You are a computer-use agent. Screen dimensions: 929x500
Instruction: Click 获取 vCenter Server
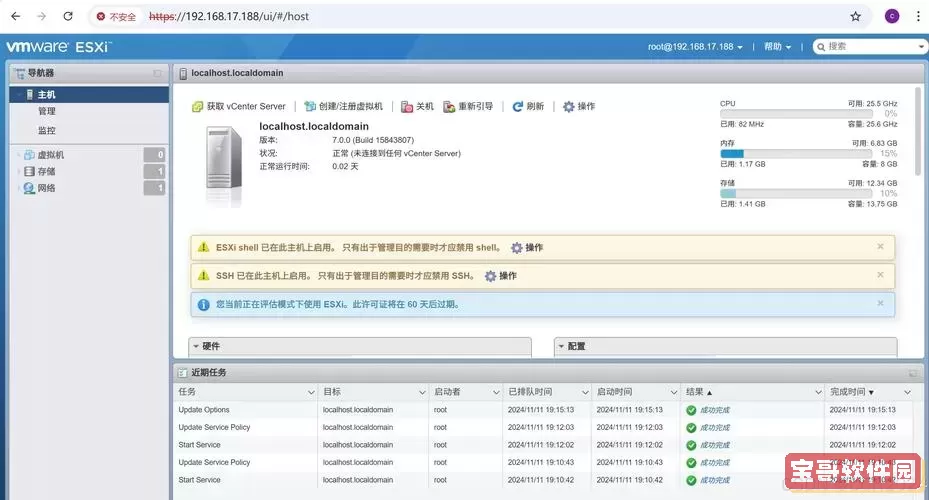[239, 106]
